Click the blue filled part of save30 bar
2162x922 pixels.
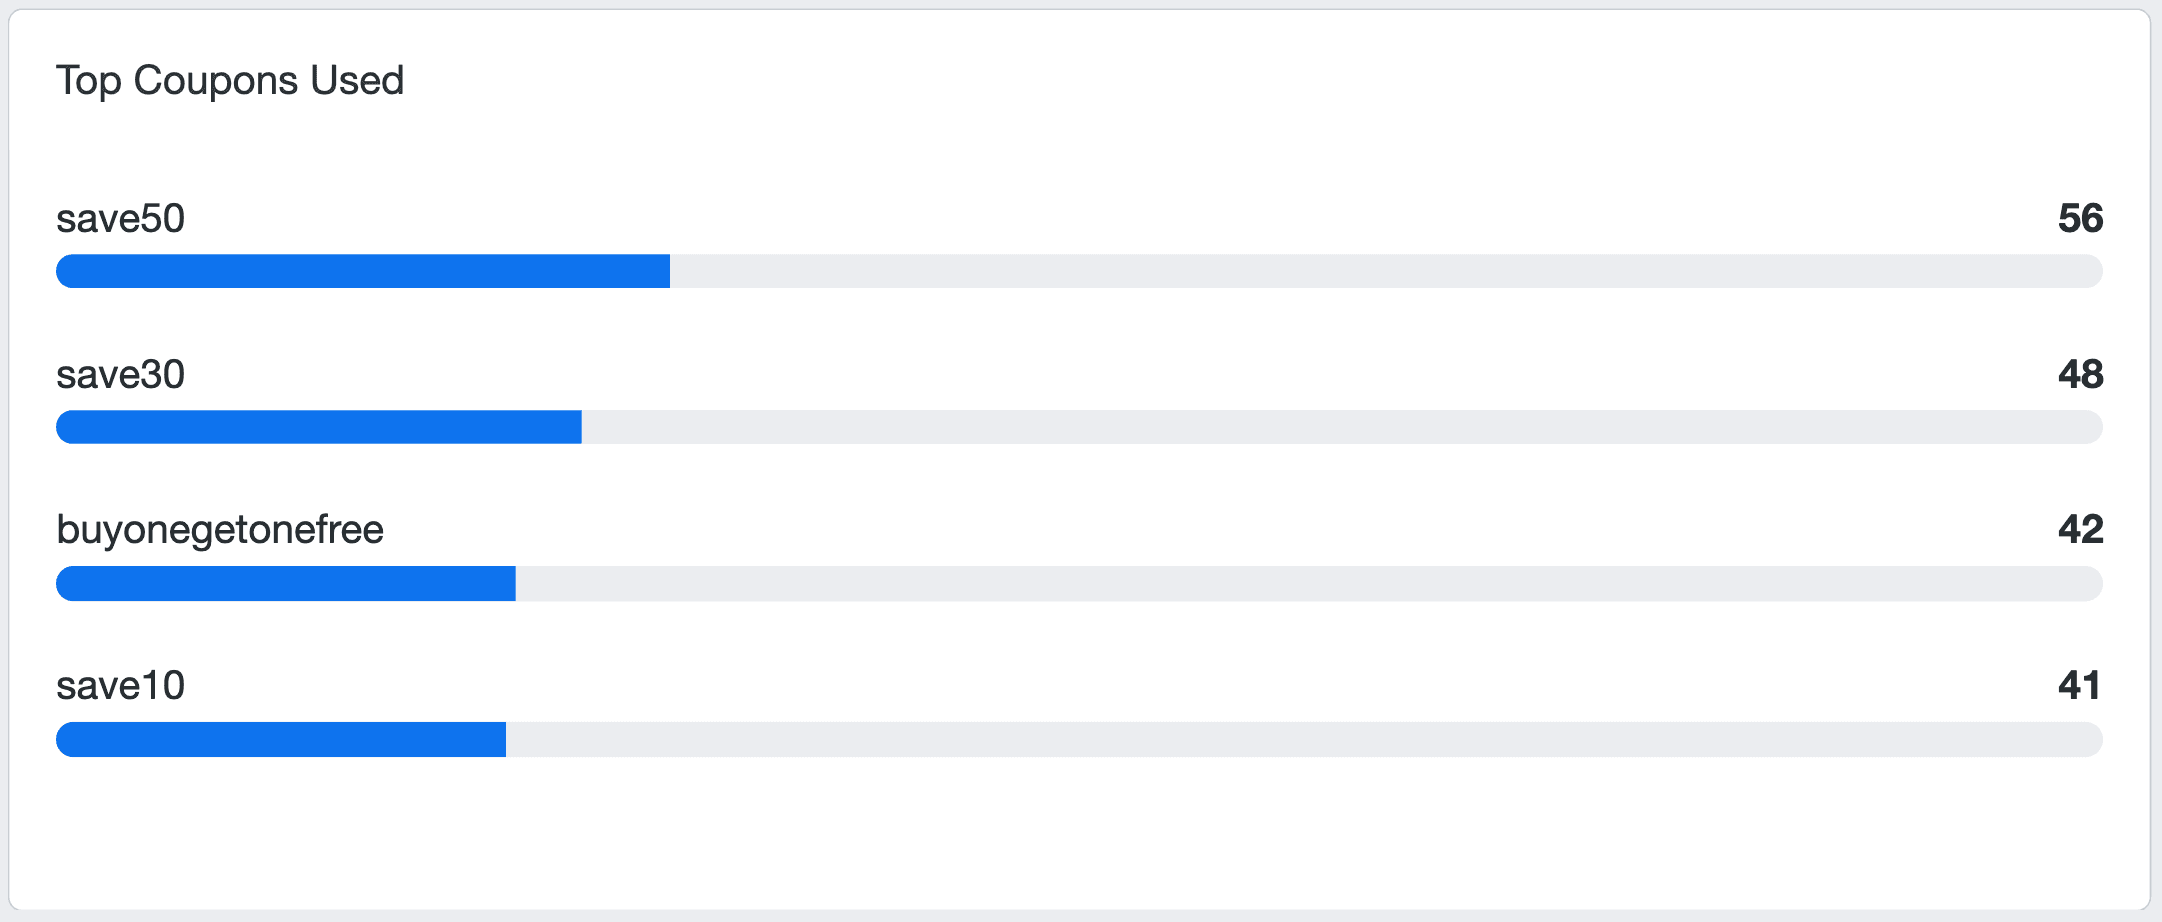pos(318,427)
